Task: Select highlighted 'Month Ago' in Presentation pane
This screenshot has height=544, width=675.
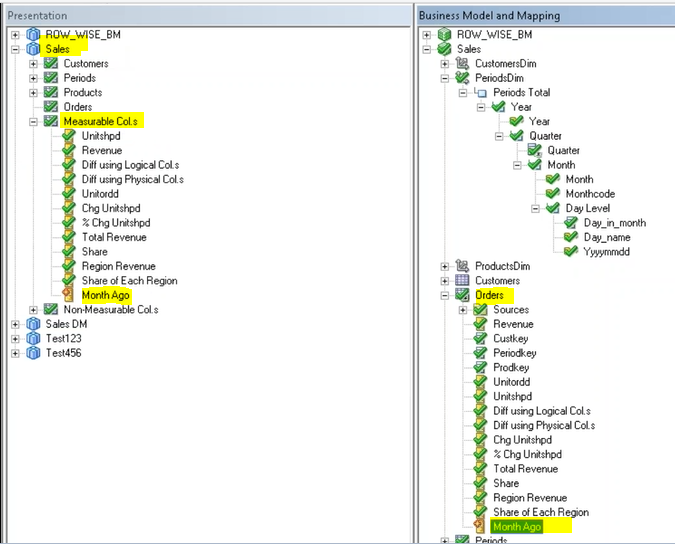Action: pos(105,295)
